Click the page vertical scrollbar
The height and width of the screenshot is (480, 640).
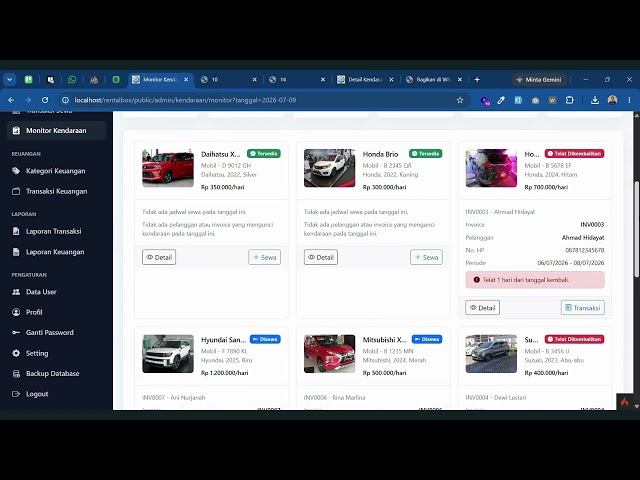pyautogui.click(x=636, y=230)
